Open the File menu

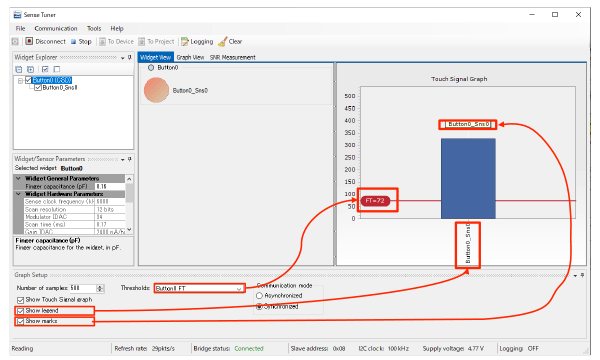[20, 28]
